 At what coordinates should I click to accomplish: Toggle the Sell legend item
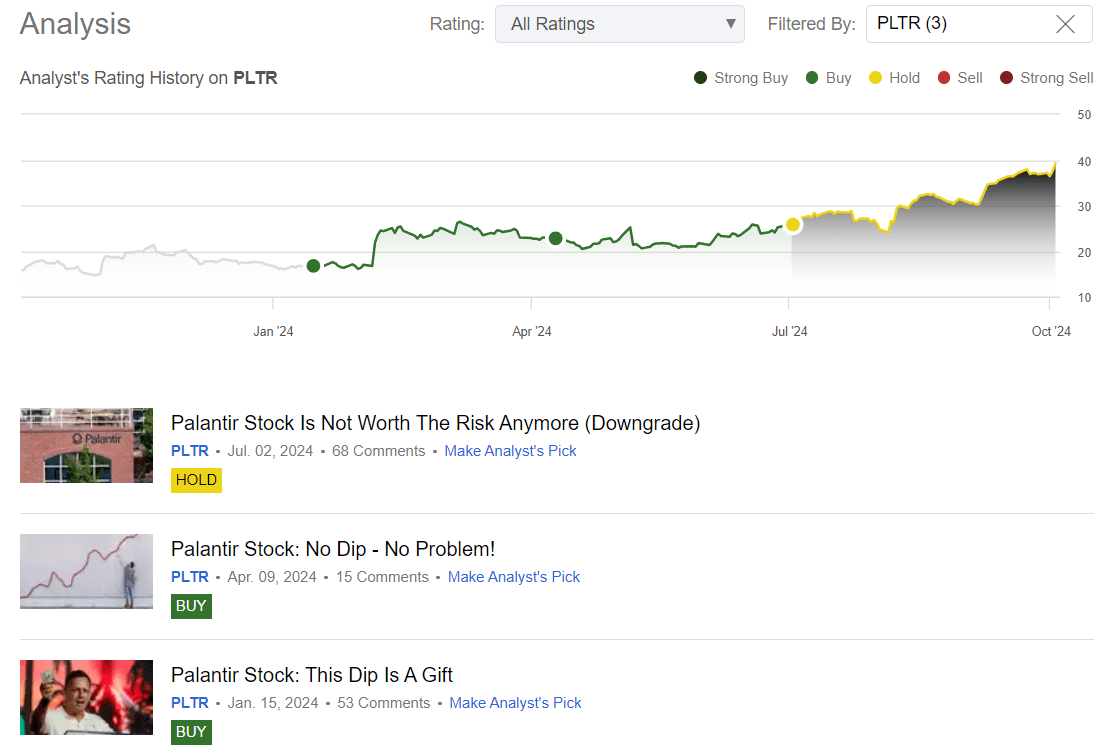tap(960, 78)
